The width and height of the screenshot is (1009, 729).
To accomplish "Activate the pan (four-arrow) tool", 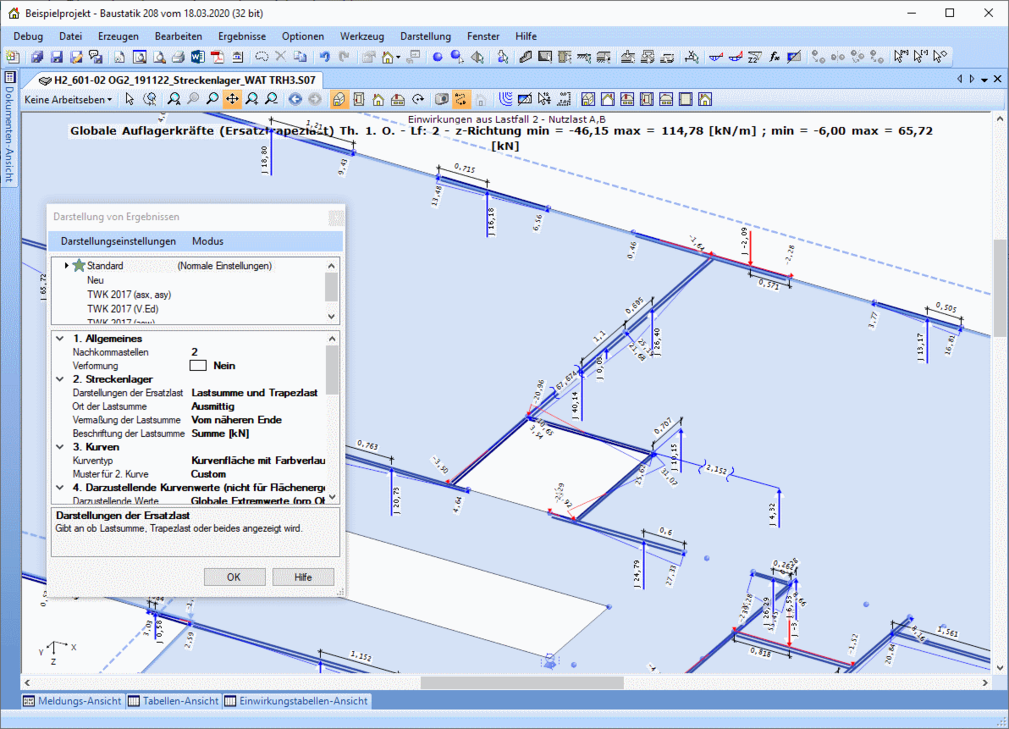I will click(232, 99).
